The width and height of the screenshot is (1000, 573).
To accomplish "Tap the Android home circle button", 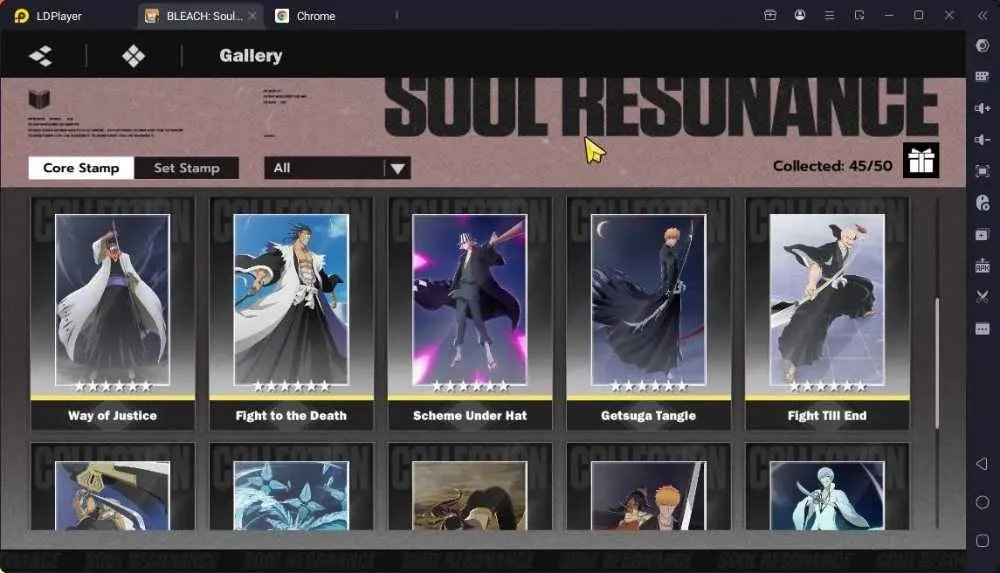I will [x=982, y=502].
